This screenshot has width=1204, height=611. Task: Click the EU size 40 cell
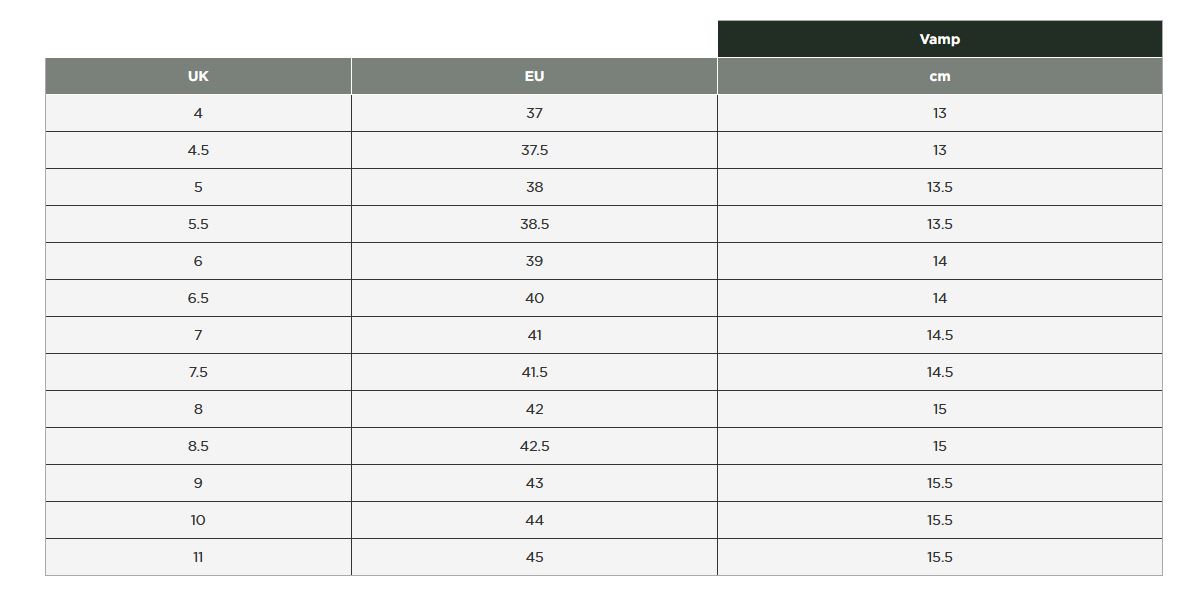[x=534, y=298]
